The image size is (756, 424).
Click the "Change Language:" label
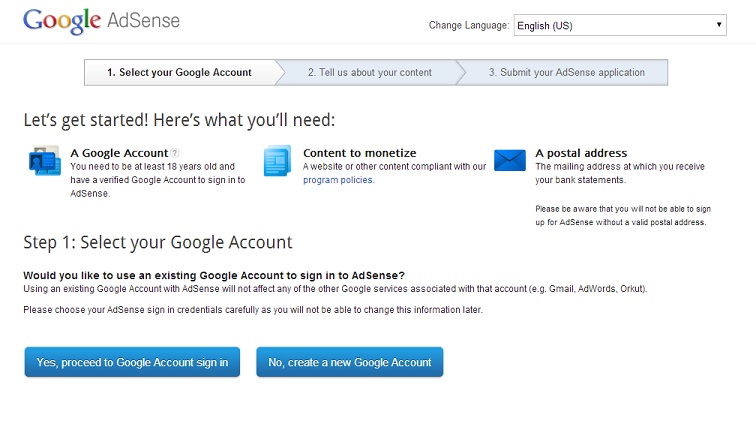(469, 25)
